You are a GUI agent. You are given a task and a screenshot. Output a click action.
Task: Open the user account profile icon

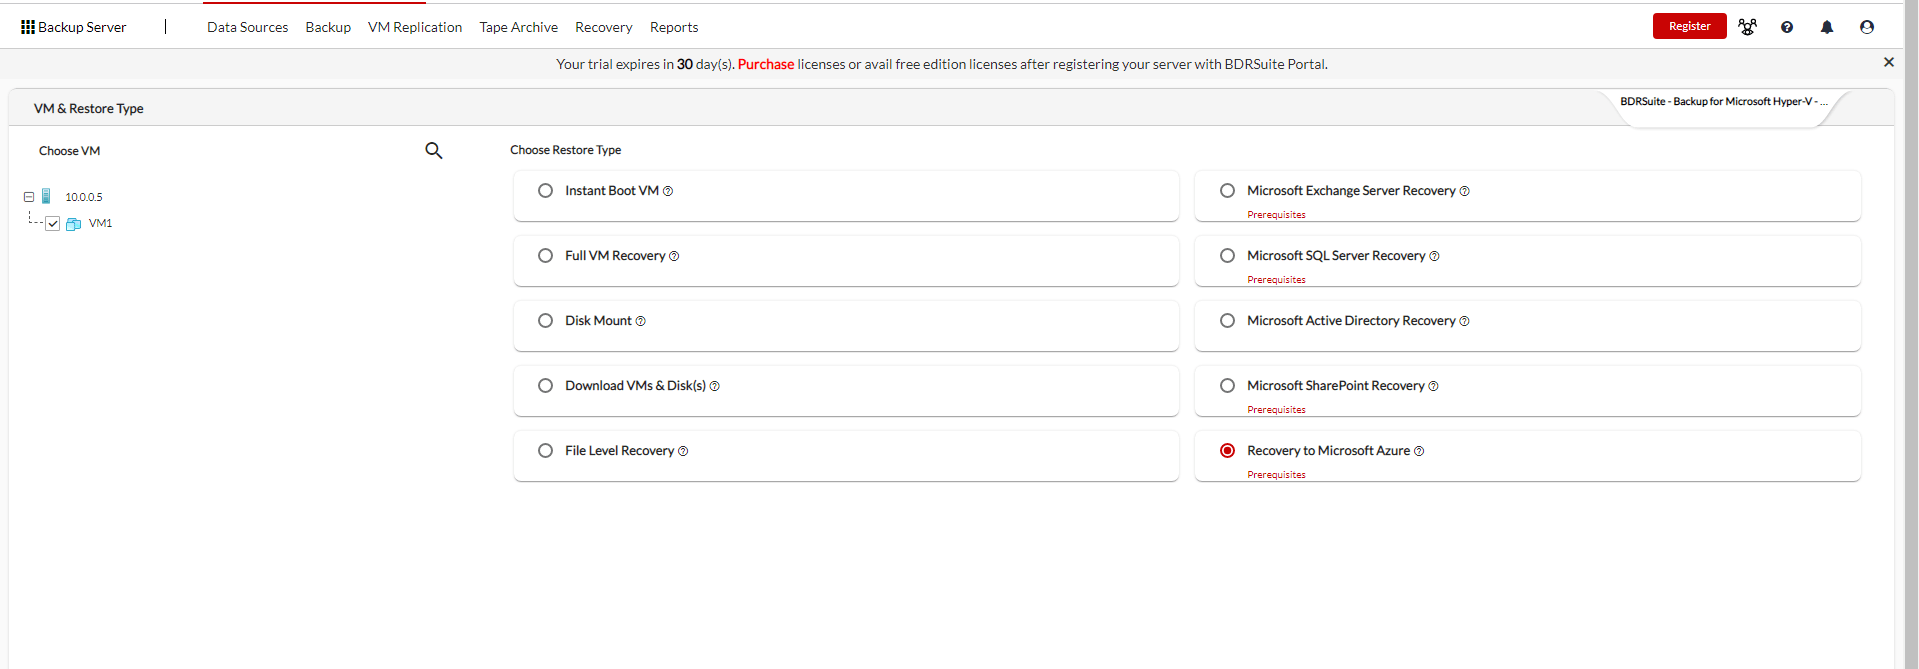(1867, 27)
